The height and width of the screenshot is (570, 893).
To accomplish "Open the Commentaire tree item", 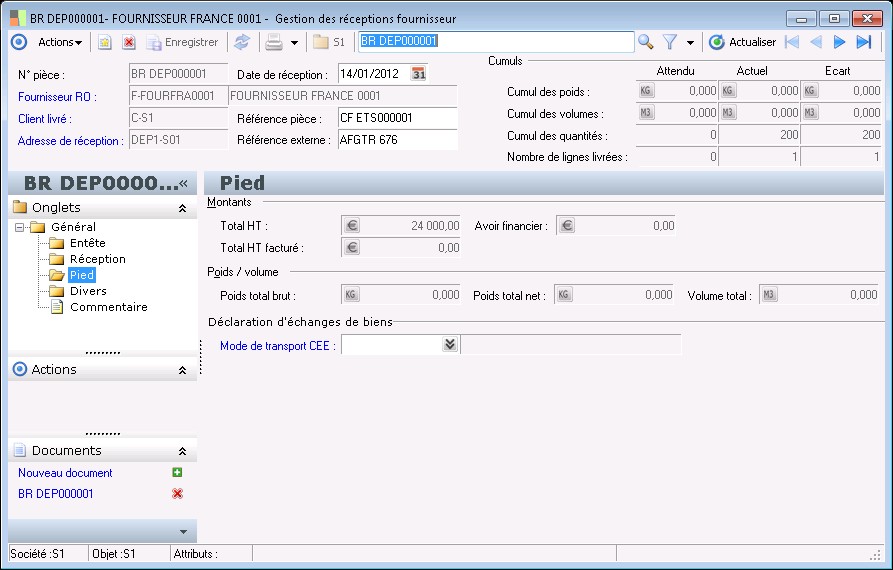I will click(x=108, y=307).
